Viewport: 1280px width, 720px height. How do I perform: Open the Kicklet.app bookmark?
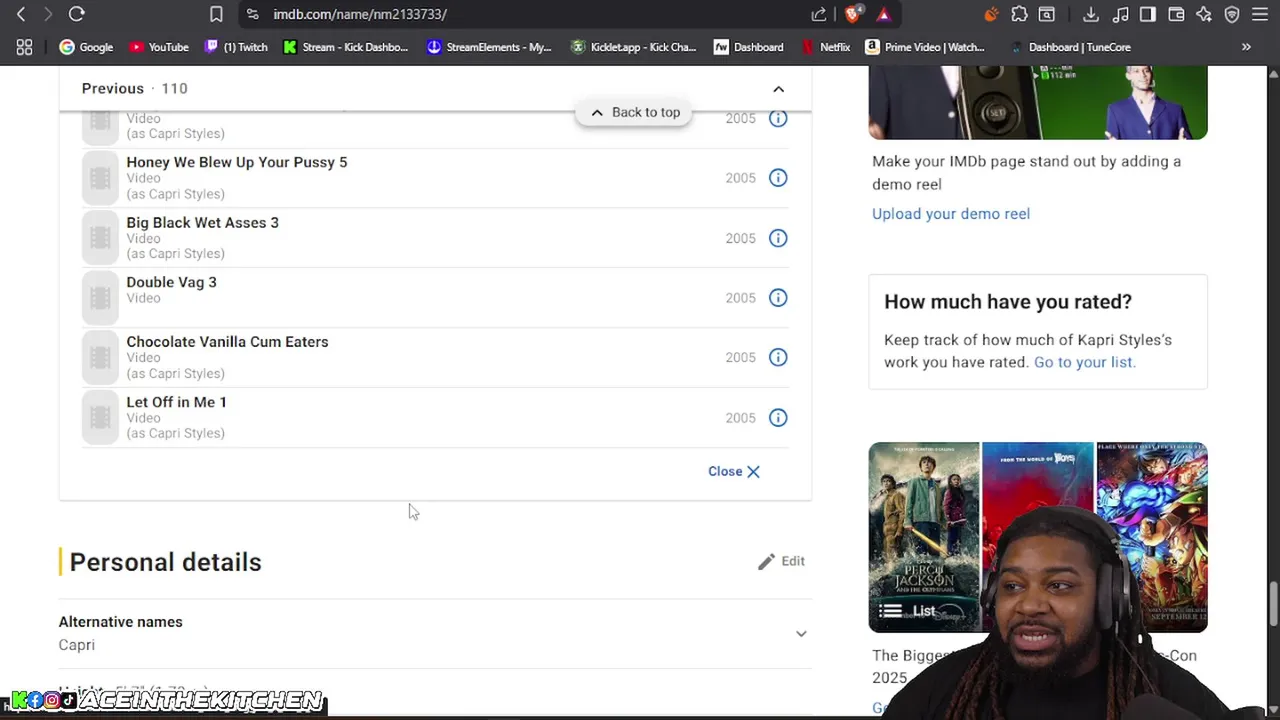click(633, 47)
